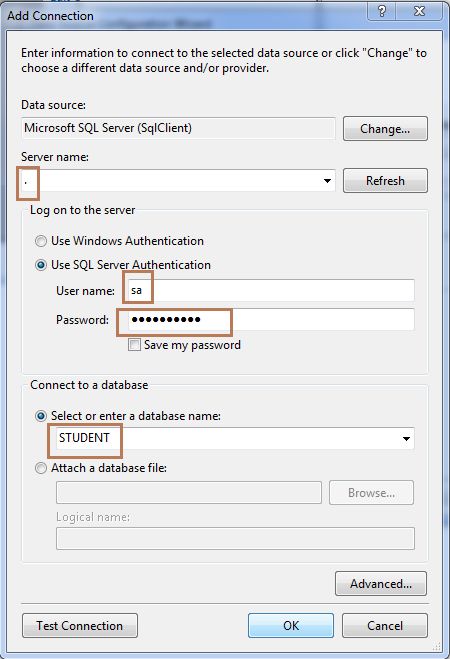Image resolution: width=450 pixels, height=659 pixels.
Task: Open Advanced... connection properties
Action: pos(381,583)
